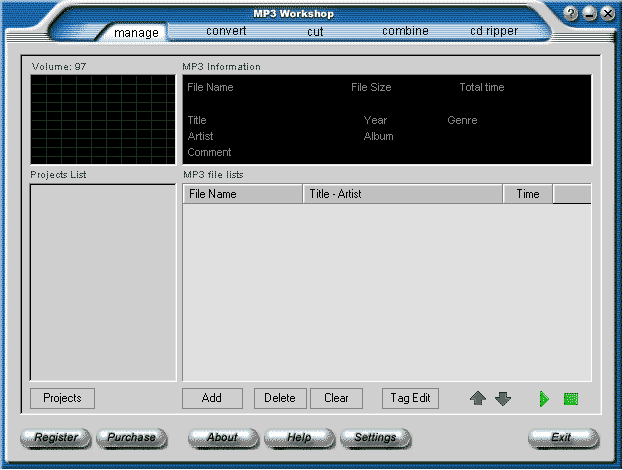
Task: Sort list by File Name column header
Action: (x=242, y=194)
